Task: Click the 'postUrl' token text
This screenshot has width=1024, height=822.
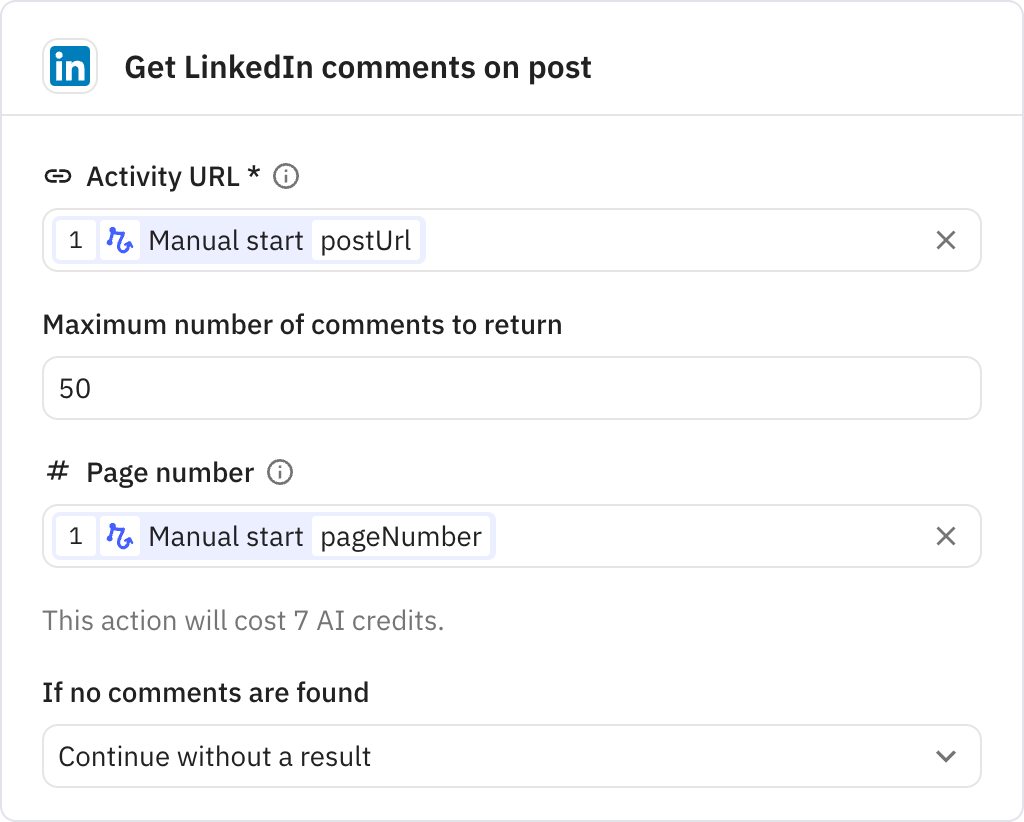Action: [368, 240]
